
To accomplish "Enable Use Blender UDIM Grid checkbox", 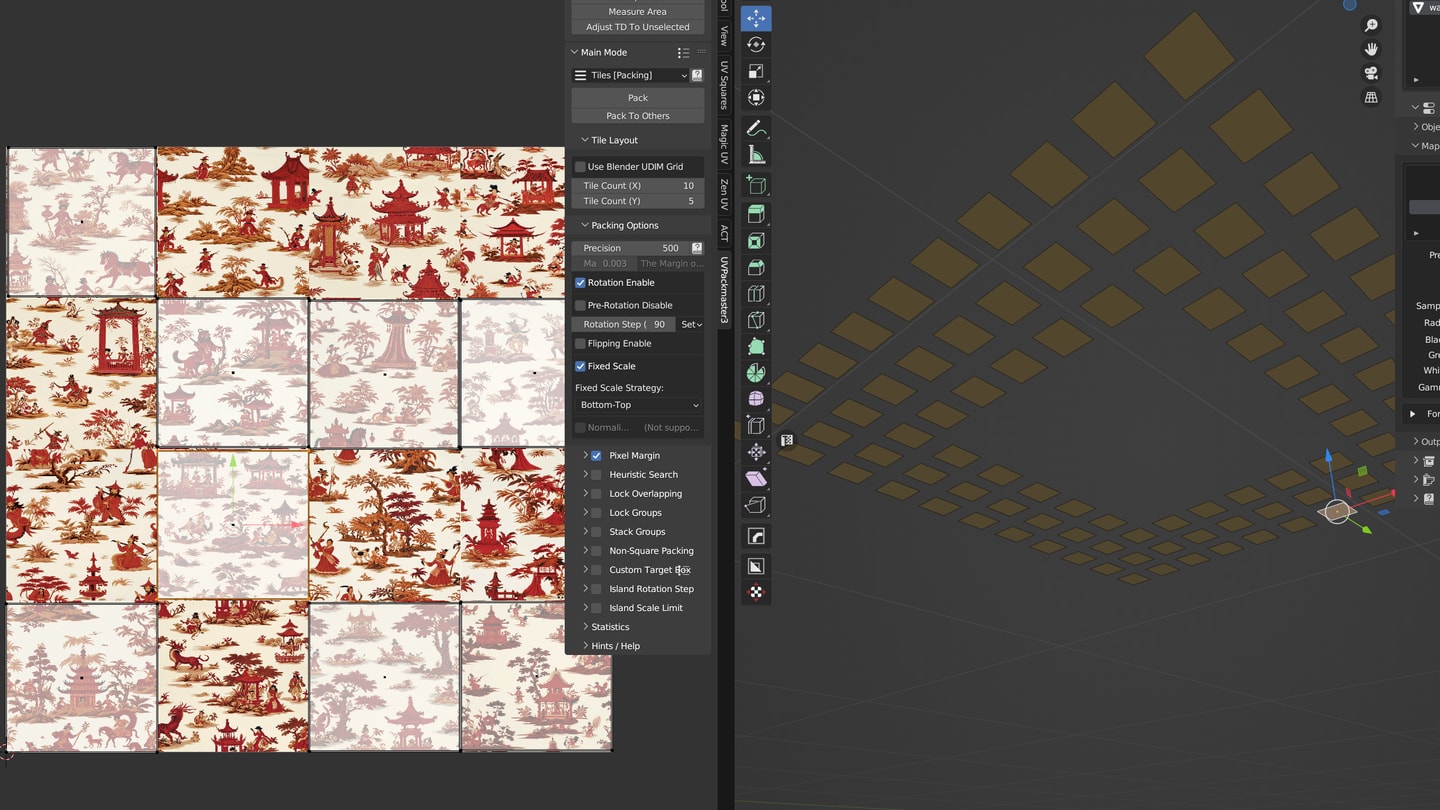I will [580, 167].
